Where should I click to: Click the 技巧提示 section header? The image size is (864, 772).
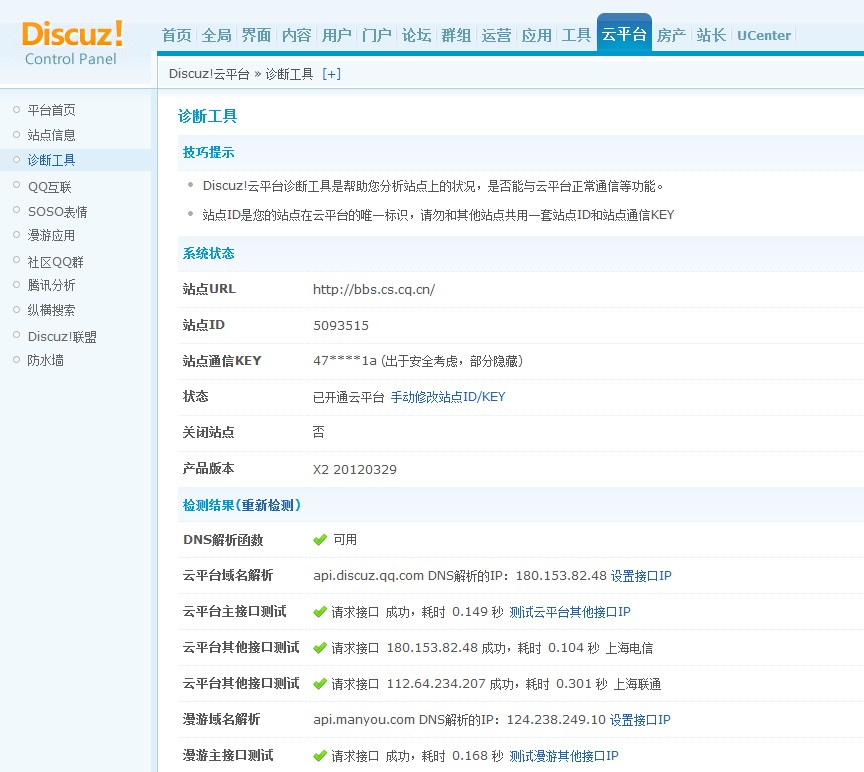pyautogui.click(x=208, y=152)
